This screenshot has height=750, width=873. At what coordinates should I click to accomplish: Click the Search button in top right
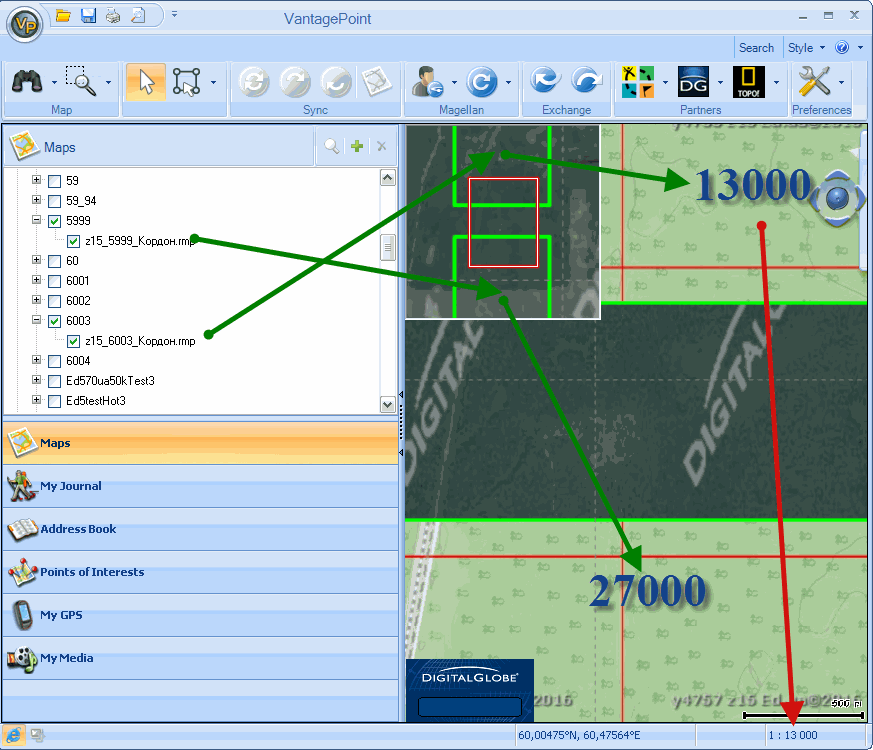coord(756,47)
